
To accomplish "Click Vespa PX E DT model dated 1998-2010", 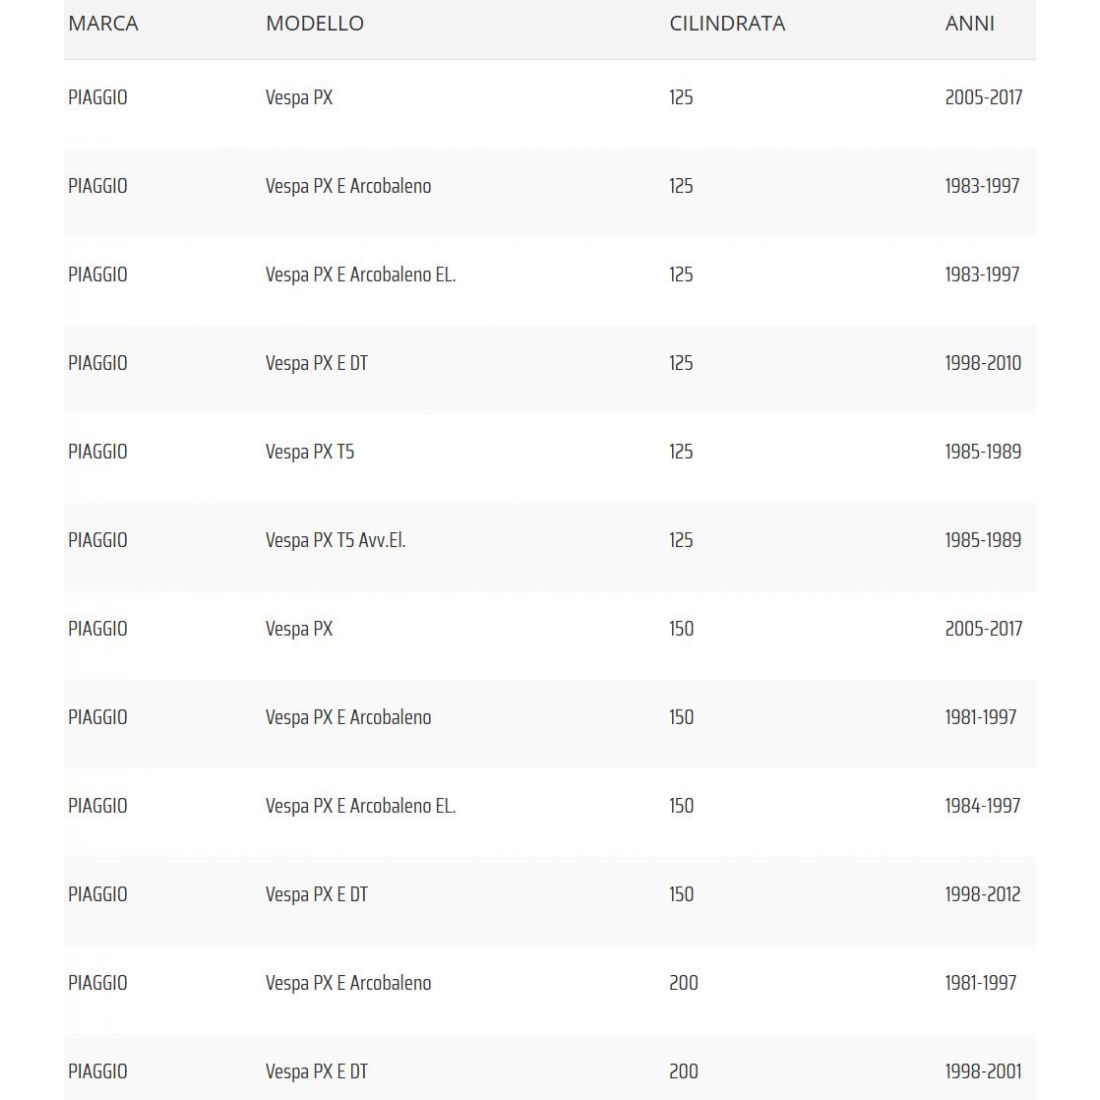I will point(316,363).
